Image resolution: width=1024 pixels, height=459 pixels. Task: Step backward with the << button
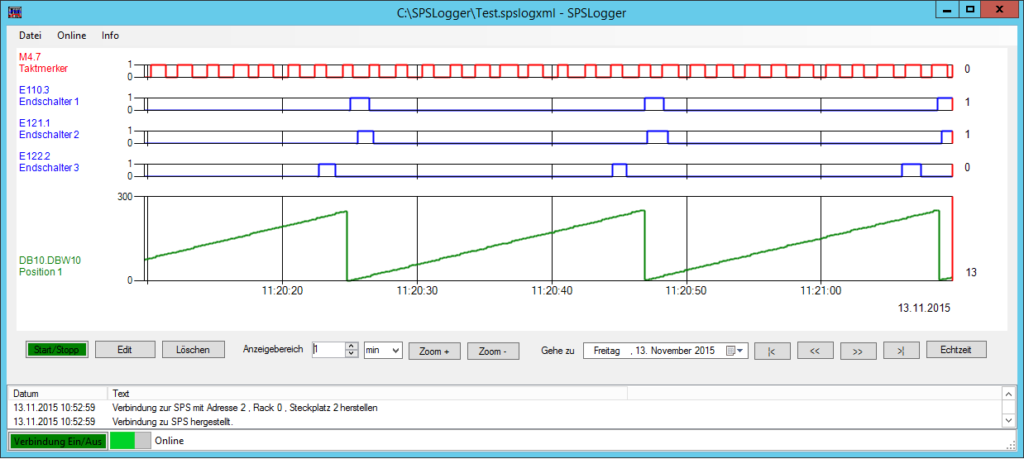point(814,351)
